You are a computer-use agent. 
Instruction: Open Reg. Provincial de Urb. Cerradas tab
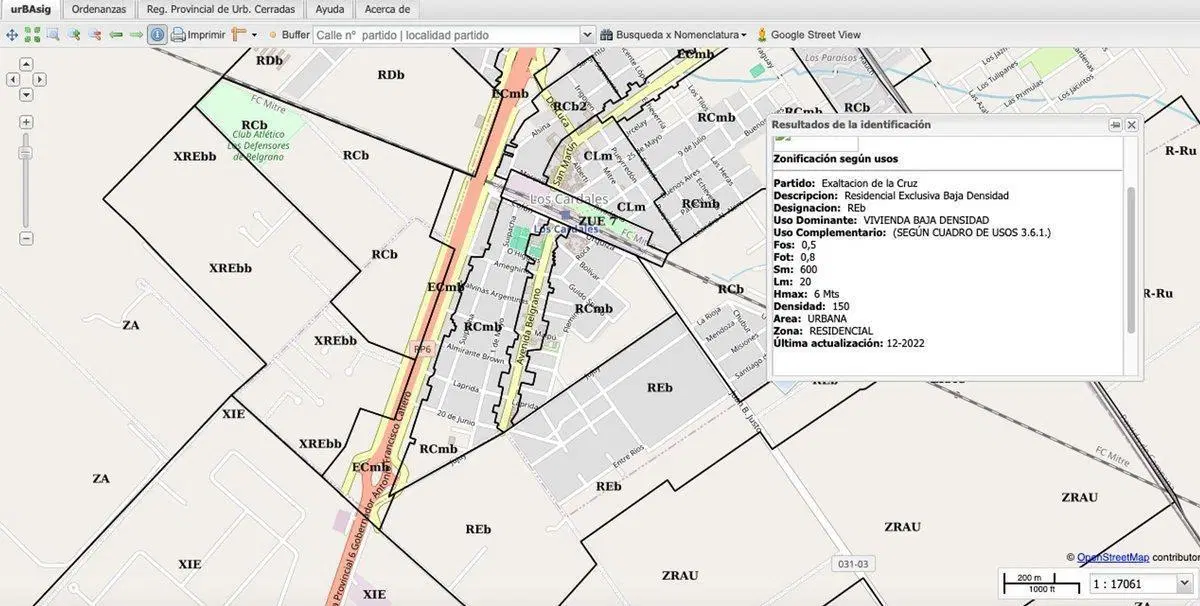tap(220, 9)
